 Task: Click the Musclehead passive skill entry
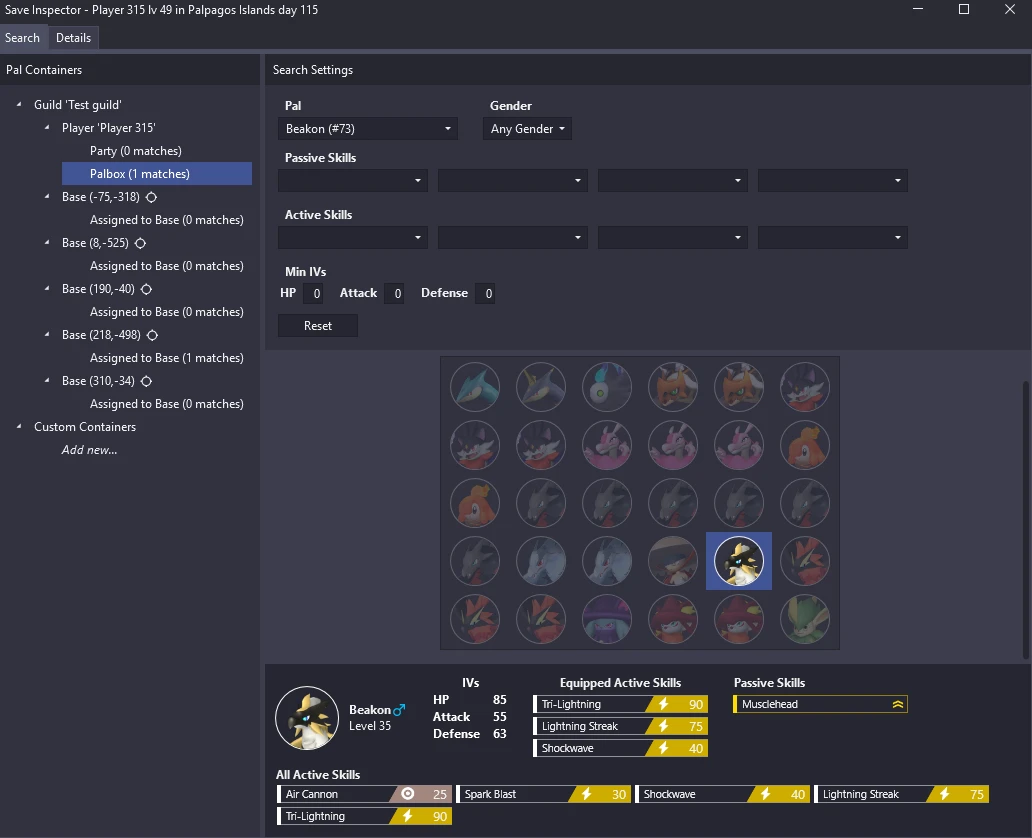tap(820, 704)
